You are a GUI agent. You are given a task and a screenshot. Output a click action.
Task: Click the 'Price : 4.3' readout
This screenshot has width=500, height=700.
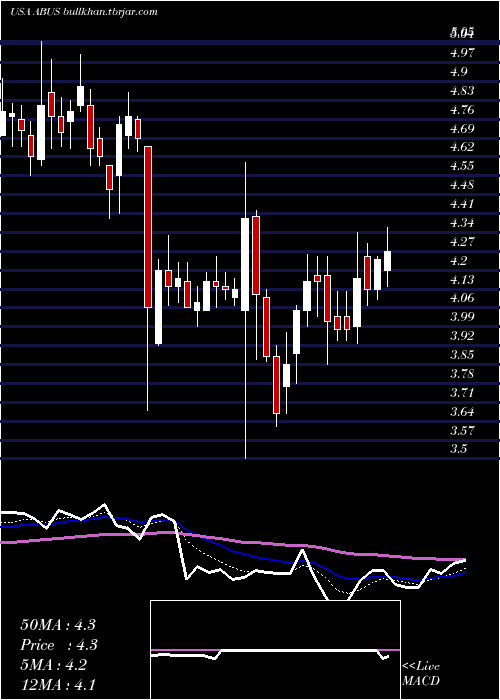coord(59,645)
